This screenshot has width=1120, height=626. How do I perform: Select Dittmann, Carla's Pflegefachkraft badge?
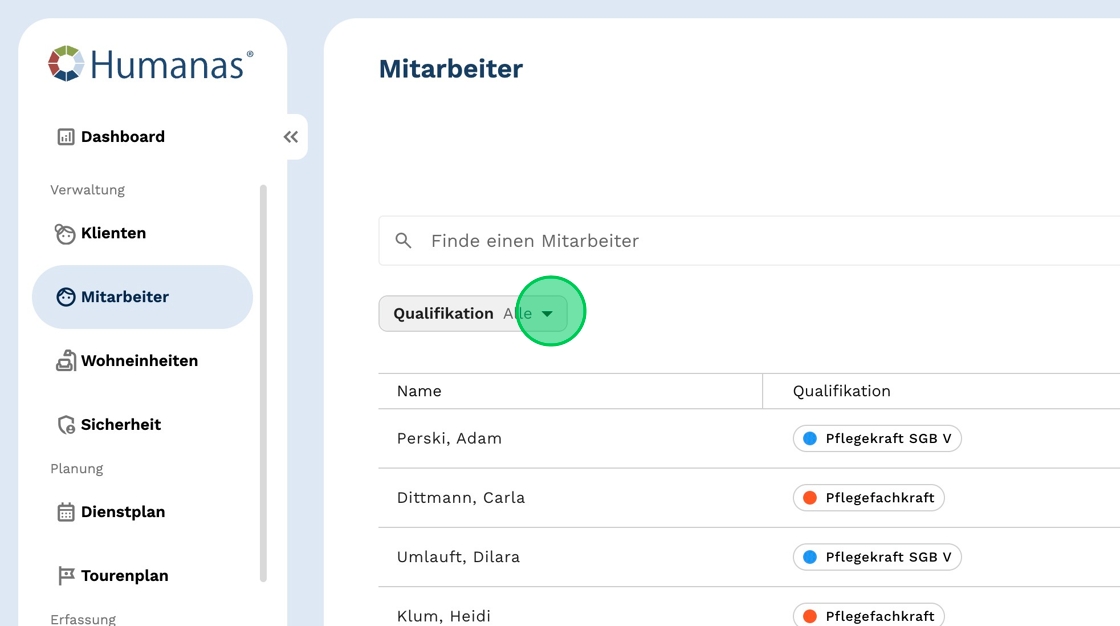point(868,498)
